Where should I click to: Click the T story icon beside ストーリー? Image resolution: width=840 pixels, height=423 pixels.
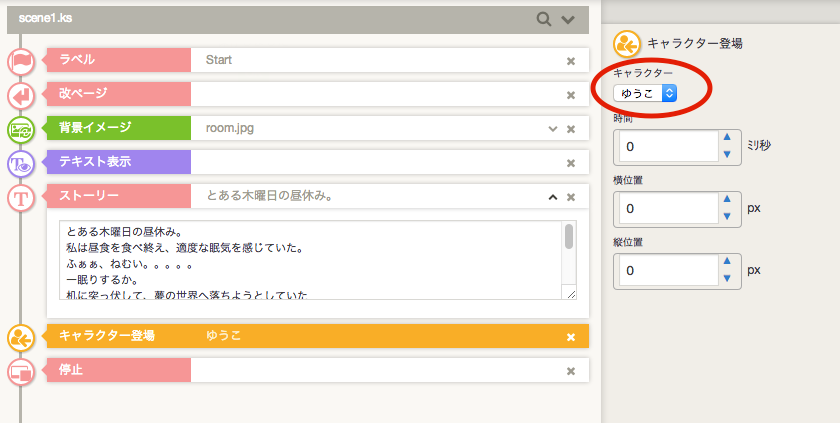pos(21,198)
